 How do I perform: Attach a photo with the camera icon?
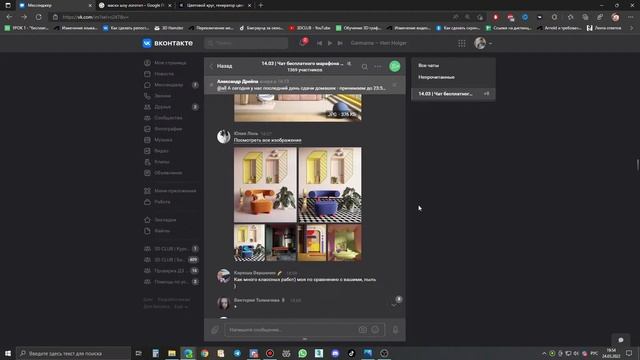pyautogui.click(x=362, y=330)
